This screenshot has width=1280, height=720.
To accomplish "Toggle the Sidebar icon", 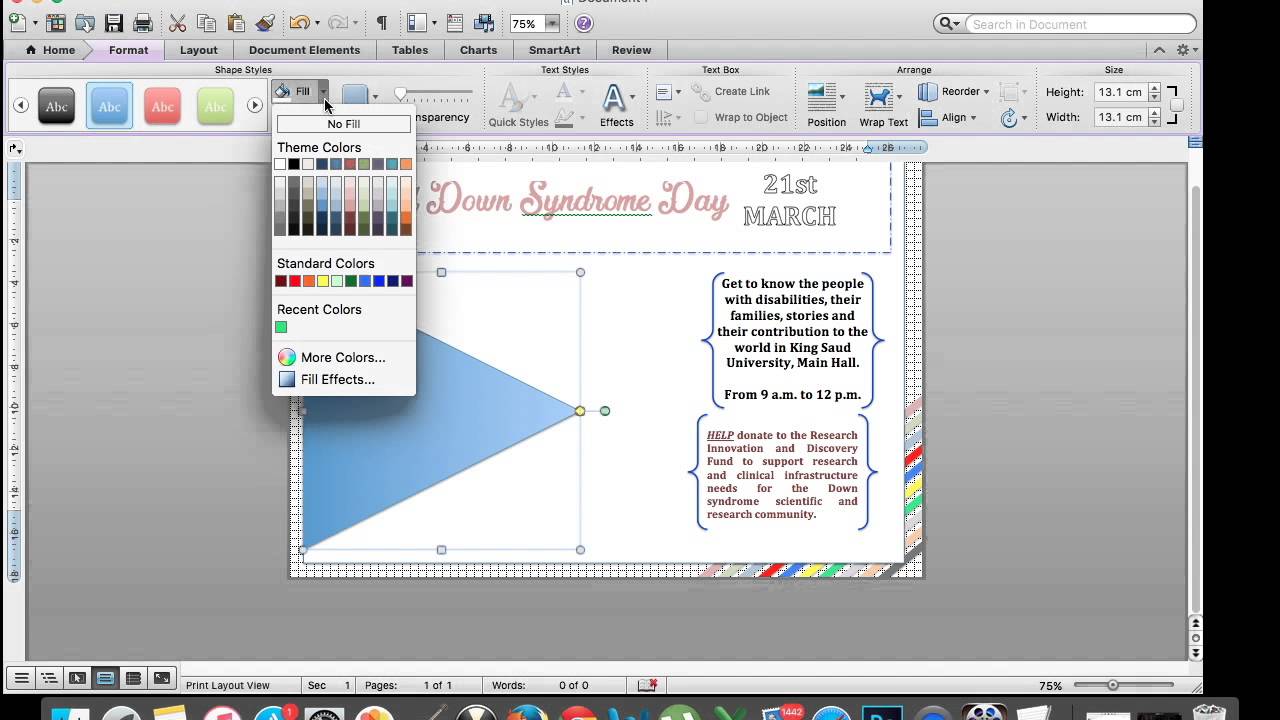I will [418, 22].
